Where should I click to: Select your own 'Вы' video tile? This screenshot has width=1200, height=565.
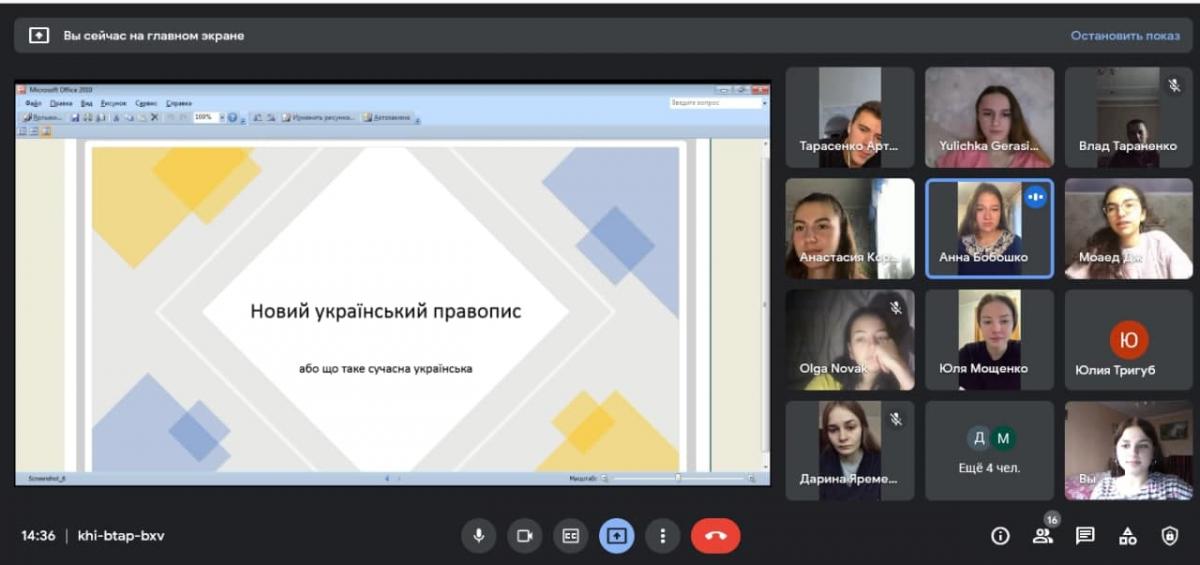coord(1129,451)
